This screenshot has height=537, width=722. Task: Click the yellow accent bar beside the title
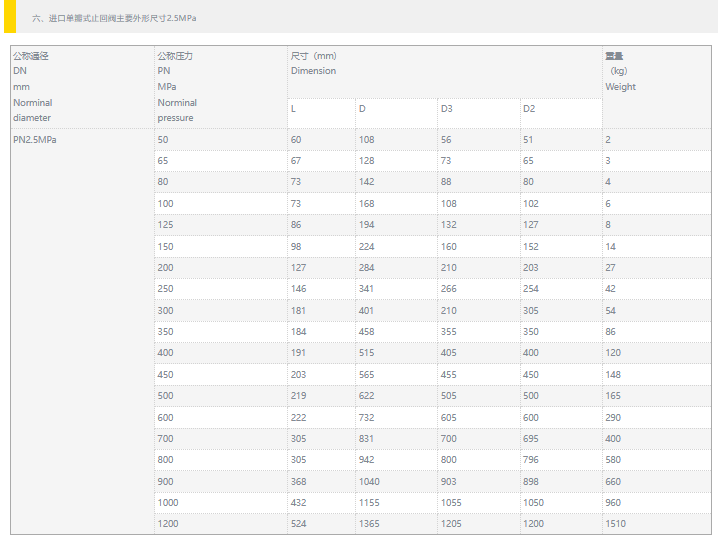coord(9,17)
